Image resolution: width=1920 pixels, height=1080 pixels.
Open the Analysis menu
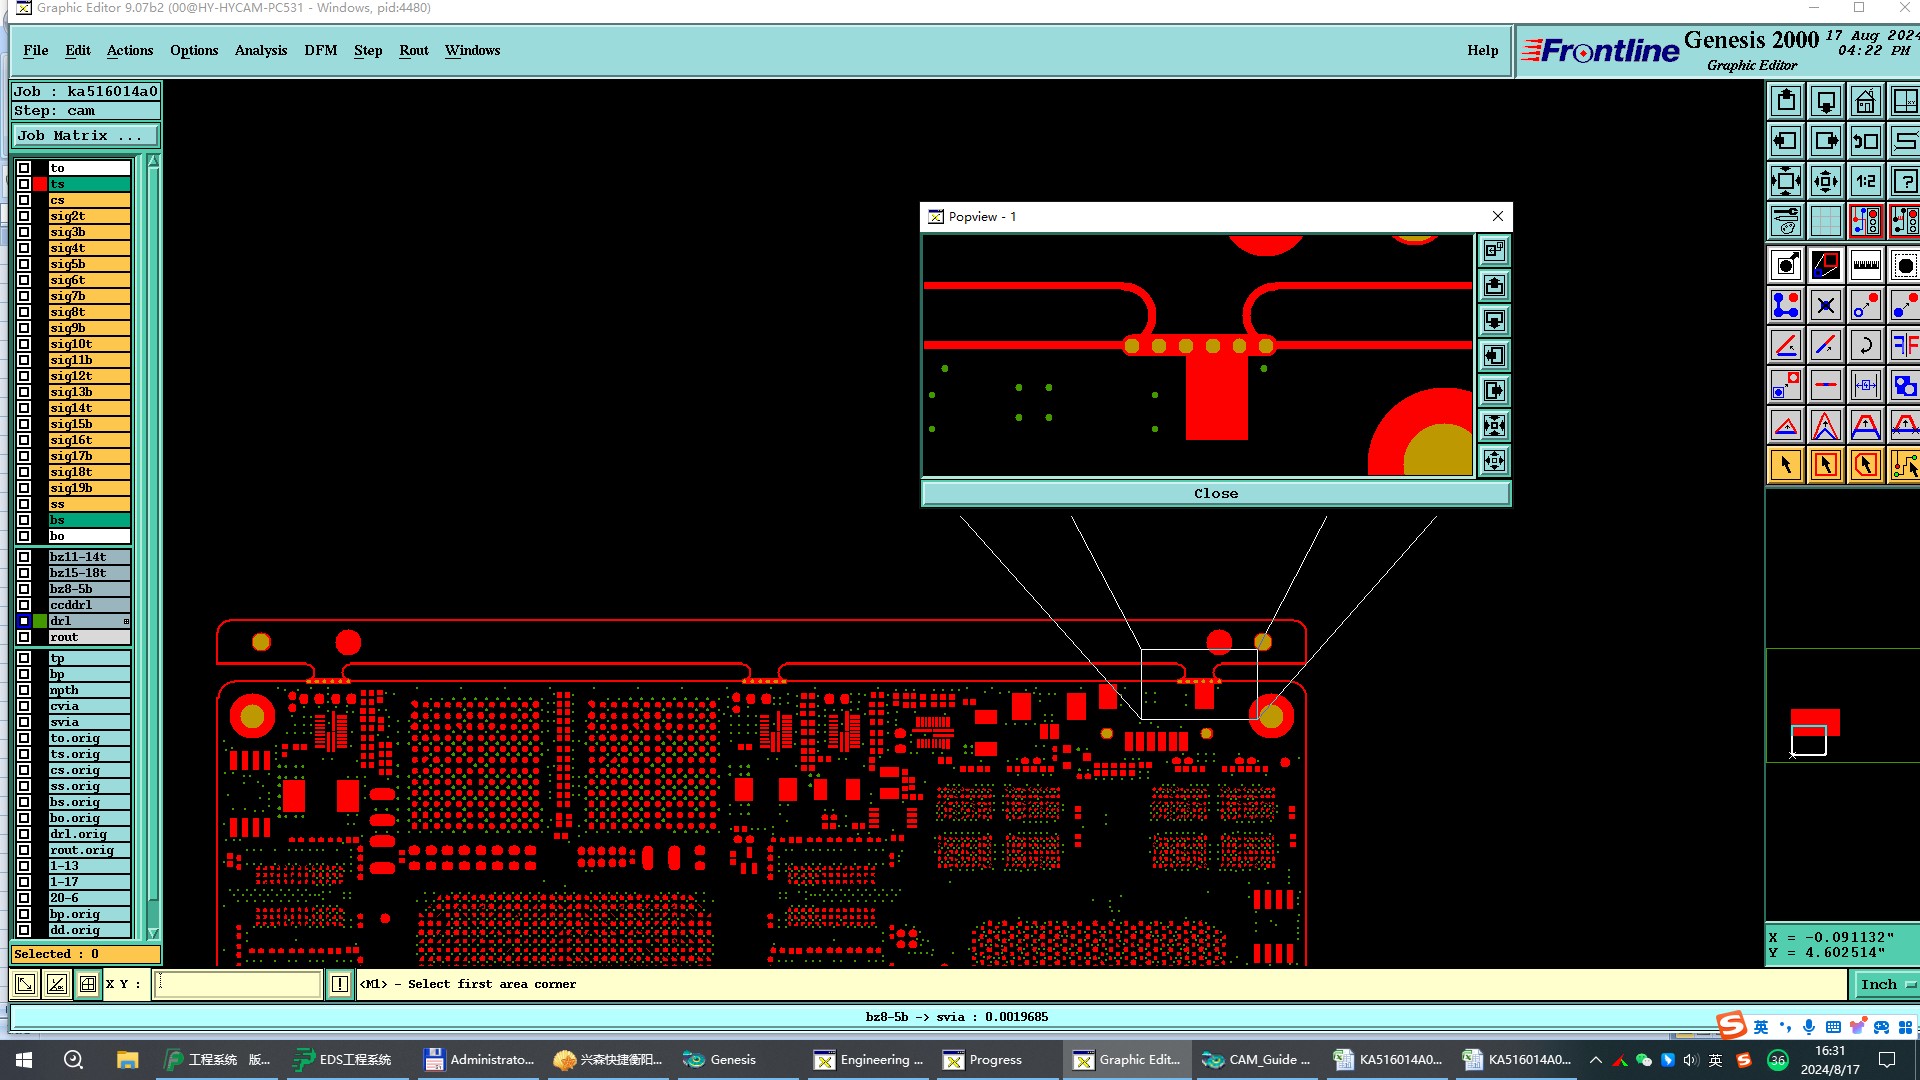[260, 51]
